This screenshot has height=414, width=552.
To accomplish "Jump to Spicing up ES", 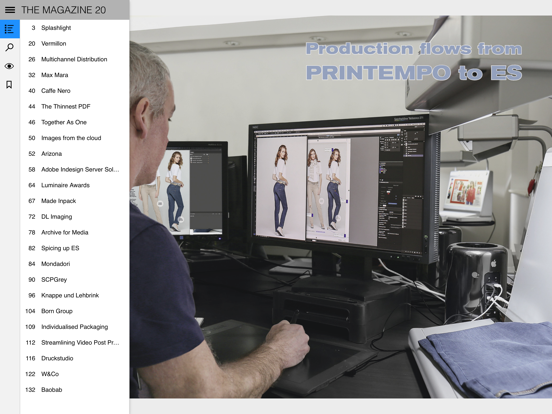I will 75,248.
